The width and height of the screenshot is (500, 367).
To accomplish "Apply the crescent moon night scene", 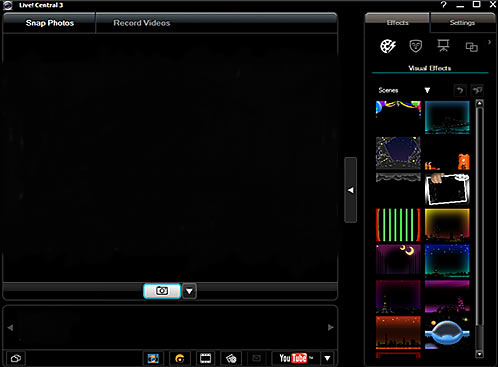I will click(398, 260).
